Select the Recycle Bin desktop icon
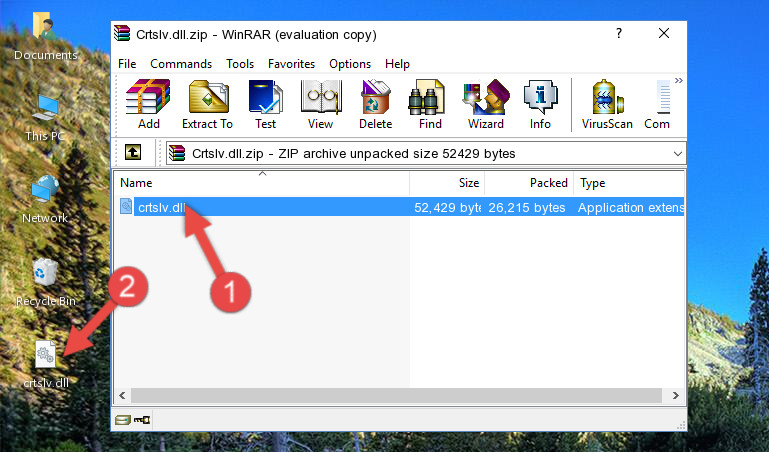The height and width of the screenshot is (452, 769). click(x=46, y=282)
